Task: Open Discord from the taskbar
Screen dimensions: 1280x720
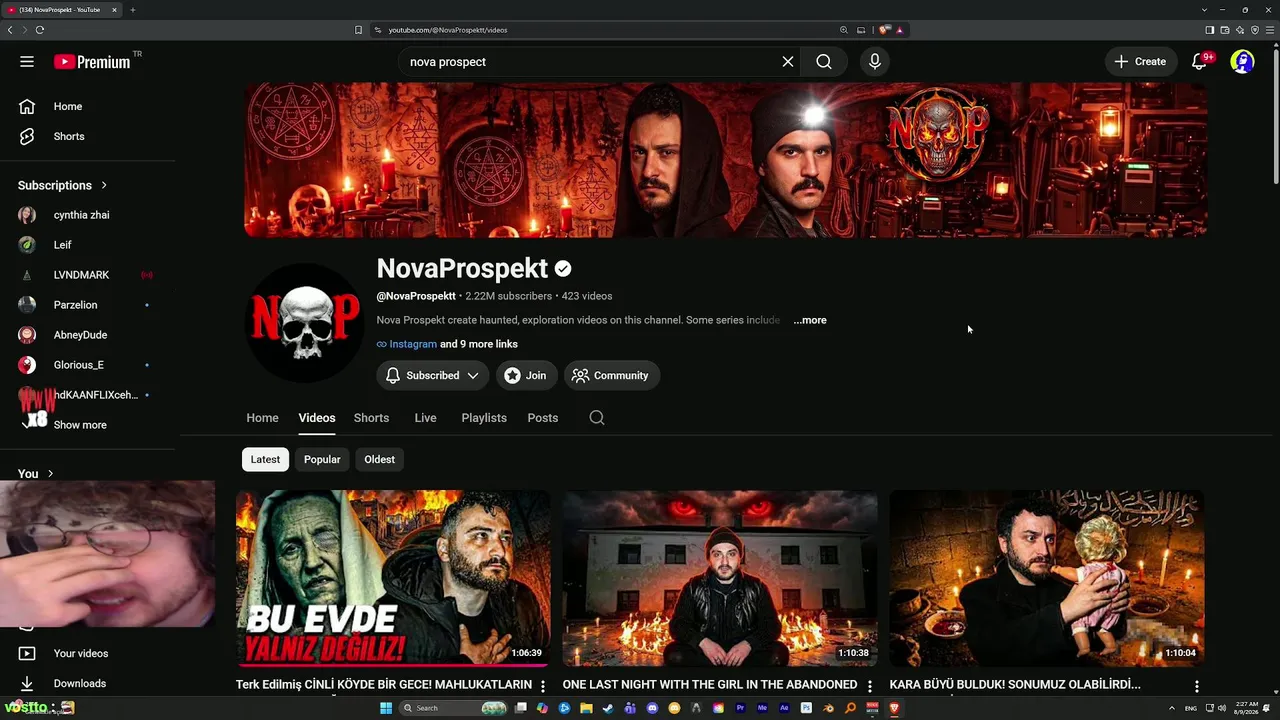Action: (652, 708)
